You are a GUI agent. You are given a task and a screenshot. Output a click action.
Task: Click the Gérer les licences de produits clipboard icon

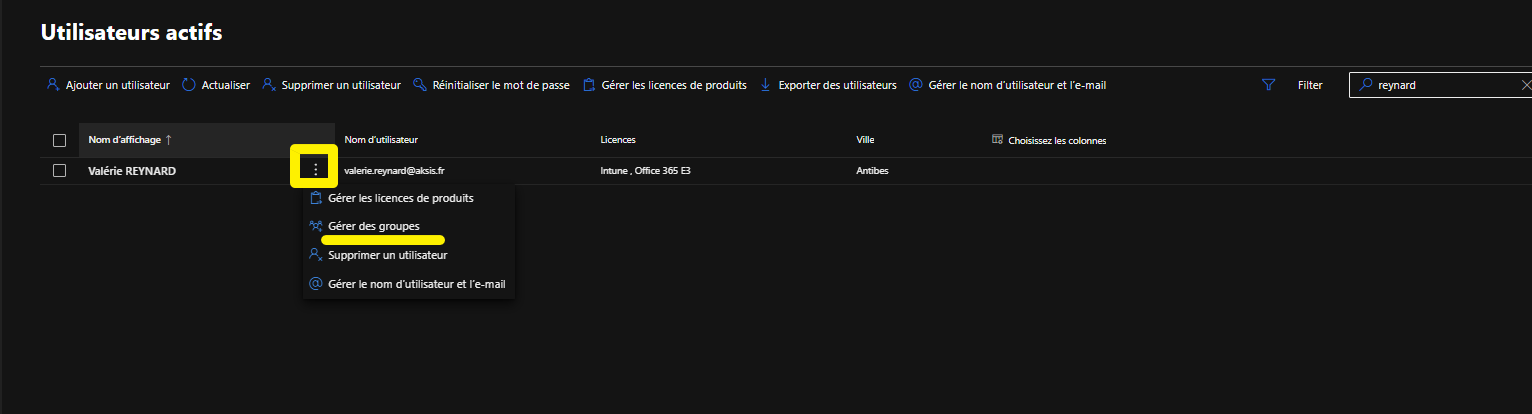[589, 85]
